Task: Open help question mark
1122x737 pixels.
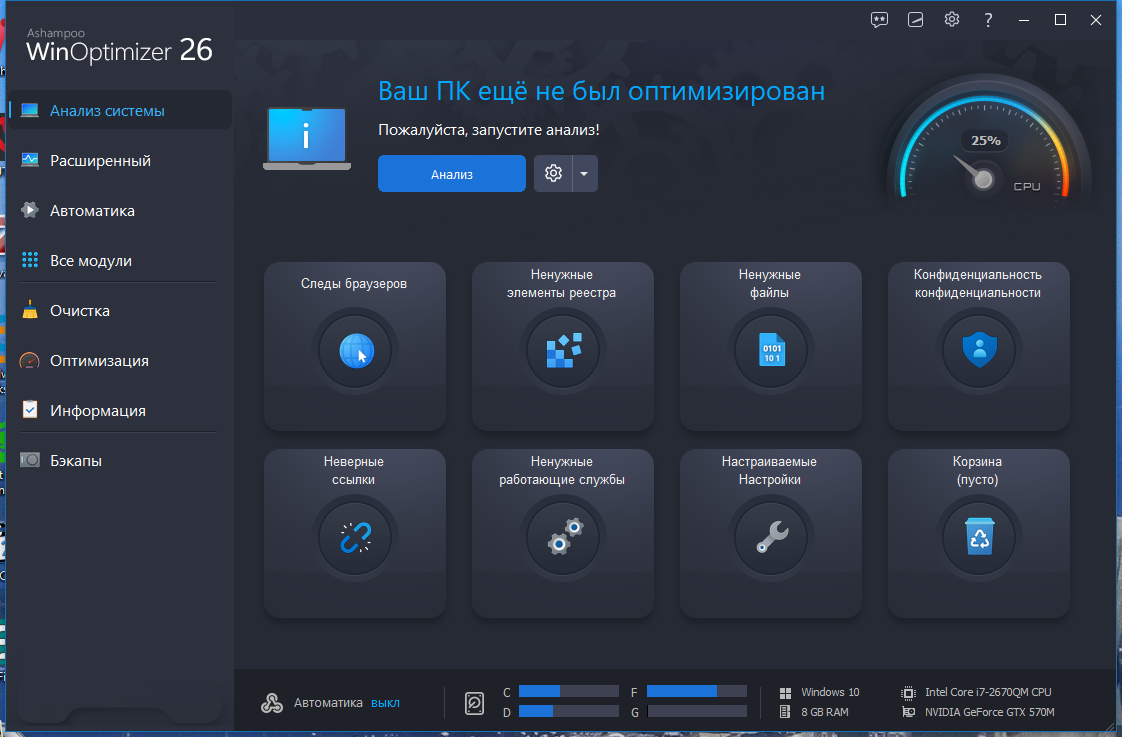Action: (x=988, y=20)
